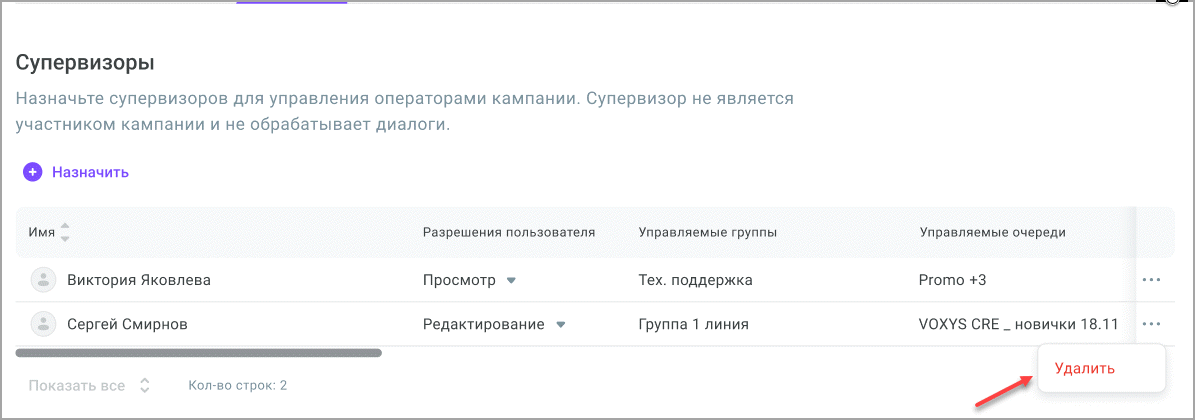The width and height of the screenshot is (1195, 420).
Task: Choose Удалить from the context menu
Action: click(1084, 368)
